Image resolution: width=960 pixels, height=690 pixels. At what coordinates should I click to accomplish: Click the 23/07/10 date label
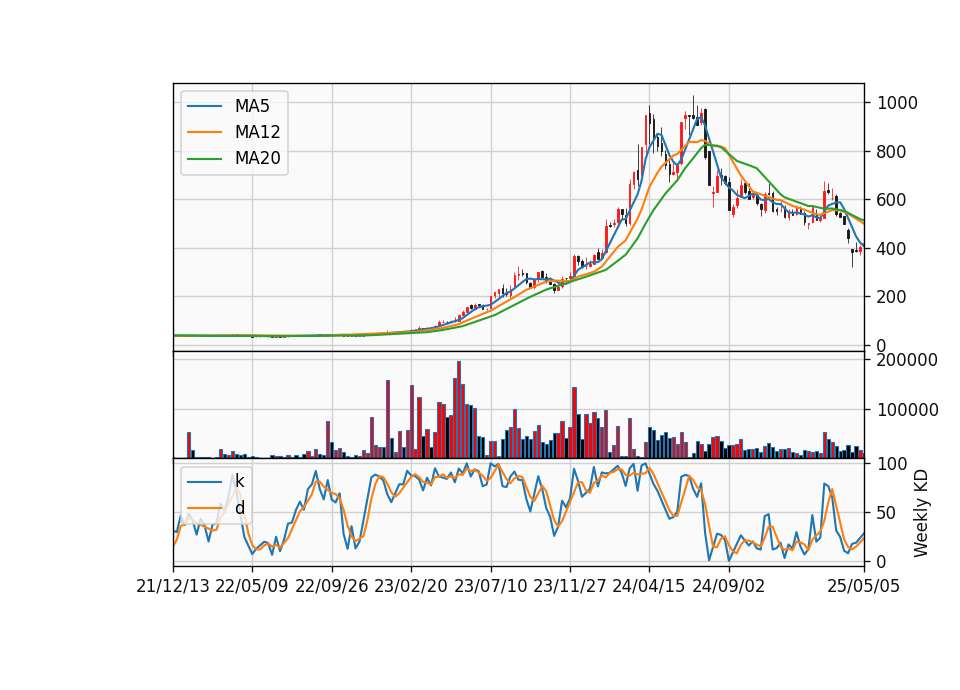490,586
